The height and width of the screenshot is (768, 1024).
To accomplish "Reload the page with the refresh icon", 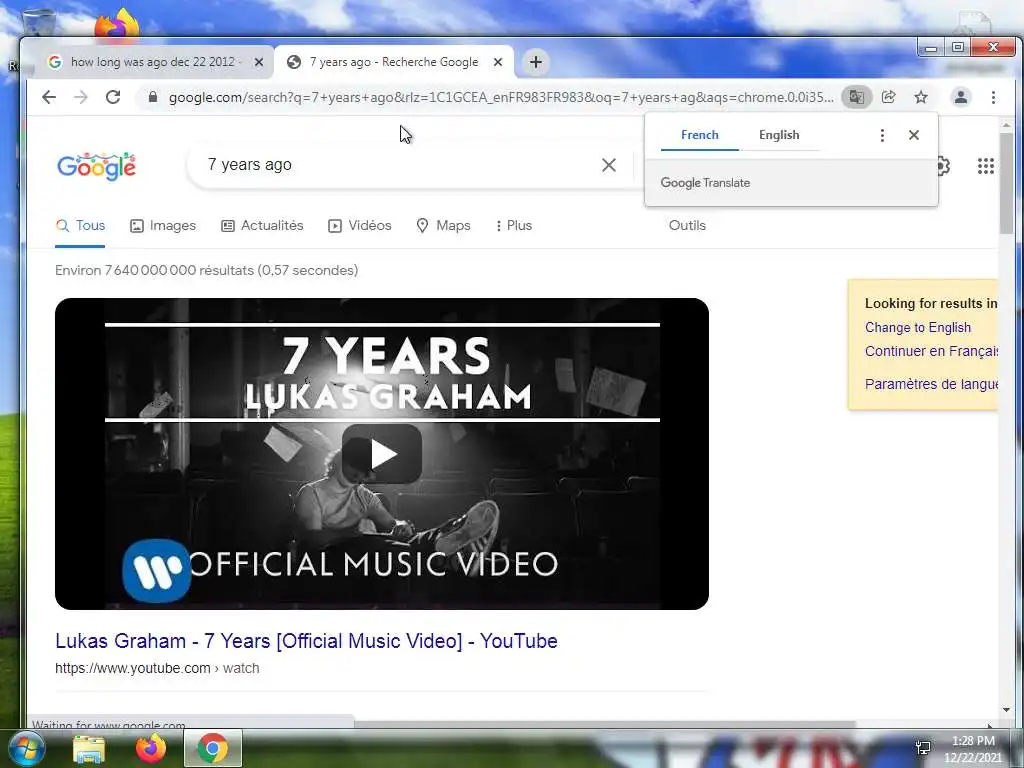I will (113, 97).
